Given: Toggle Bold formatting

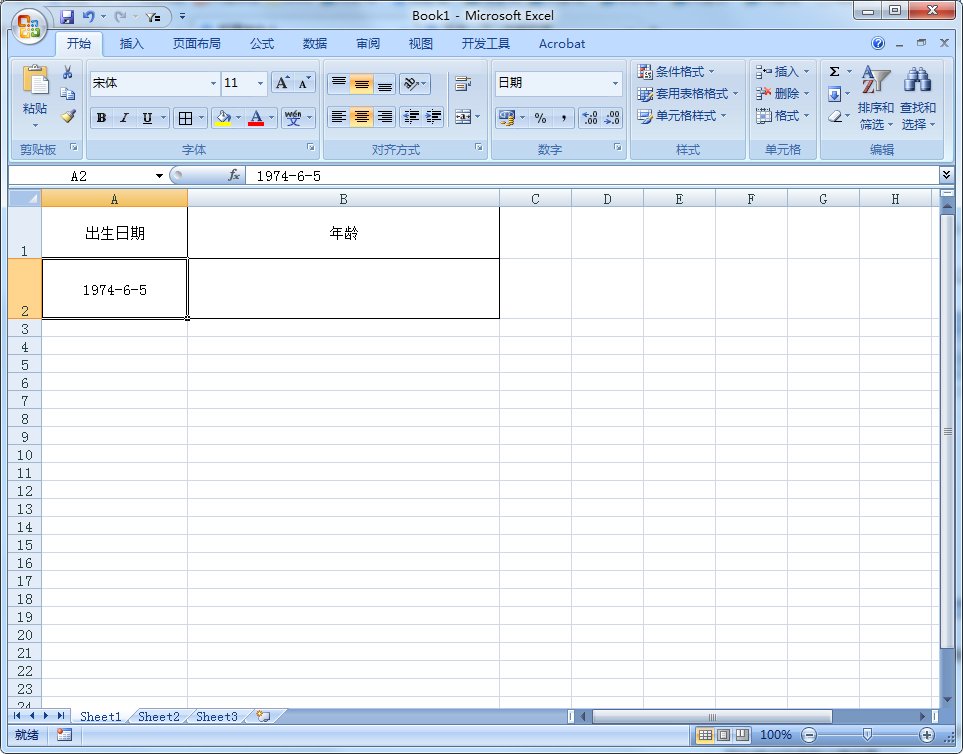Looking at the screenshot, I should click(x=101, y=118).
